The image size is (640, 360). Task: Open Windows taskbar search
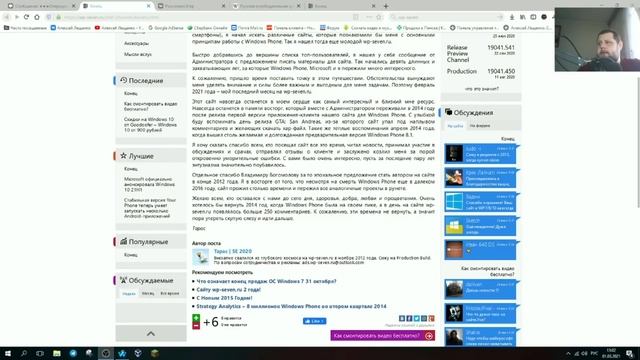point(24,353)
